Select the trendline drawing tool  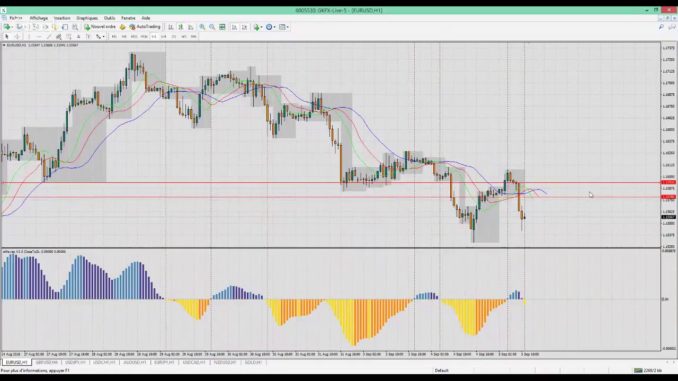click(x=49, y=37)
